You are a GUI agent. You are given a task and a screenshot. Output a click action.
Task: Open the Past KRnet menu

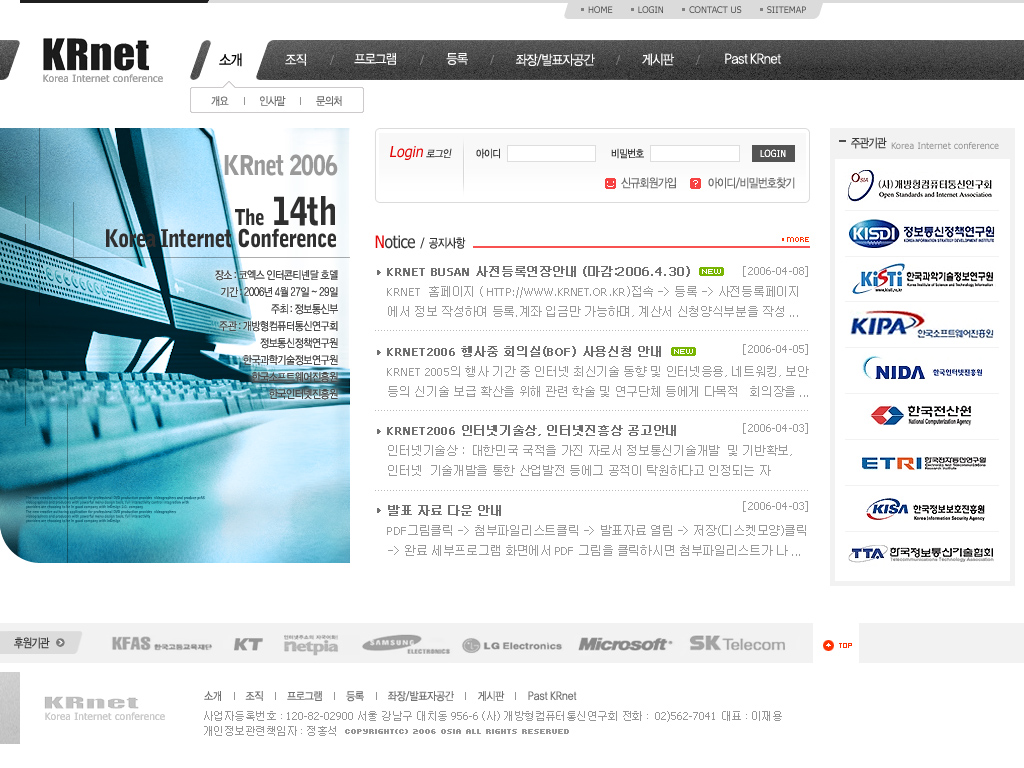pos(752,60)
